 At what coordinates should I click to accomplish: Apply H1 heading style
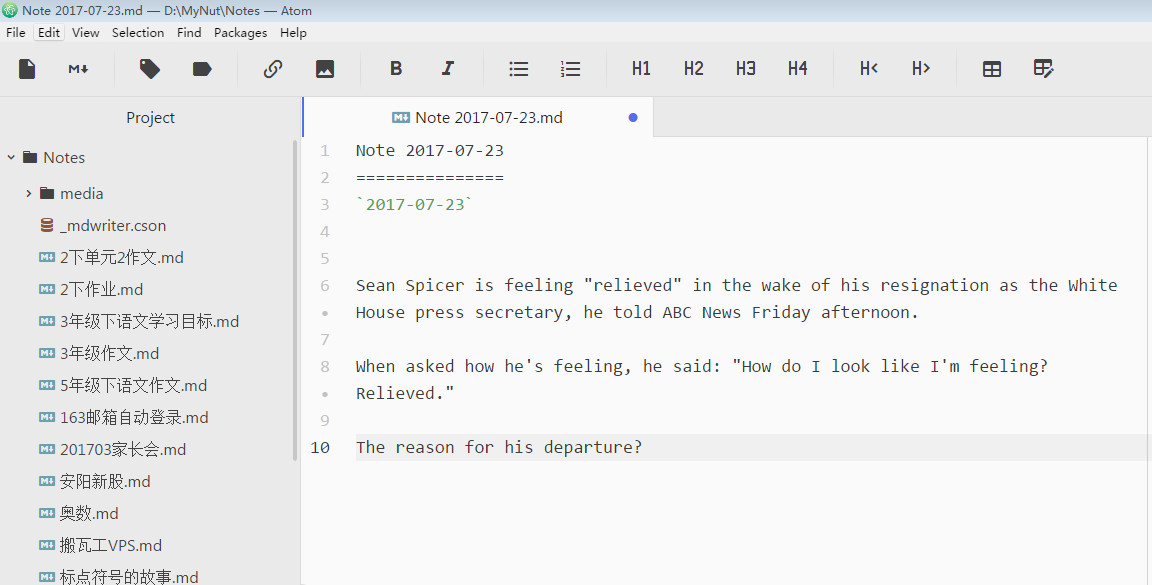pyautogui.click(x=641, y=68)
